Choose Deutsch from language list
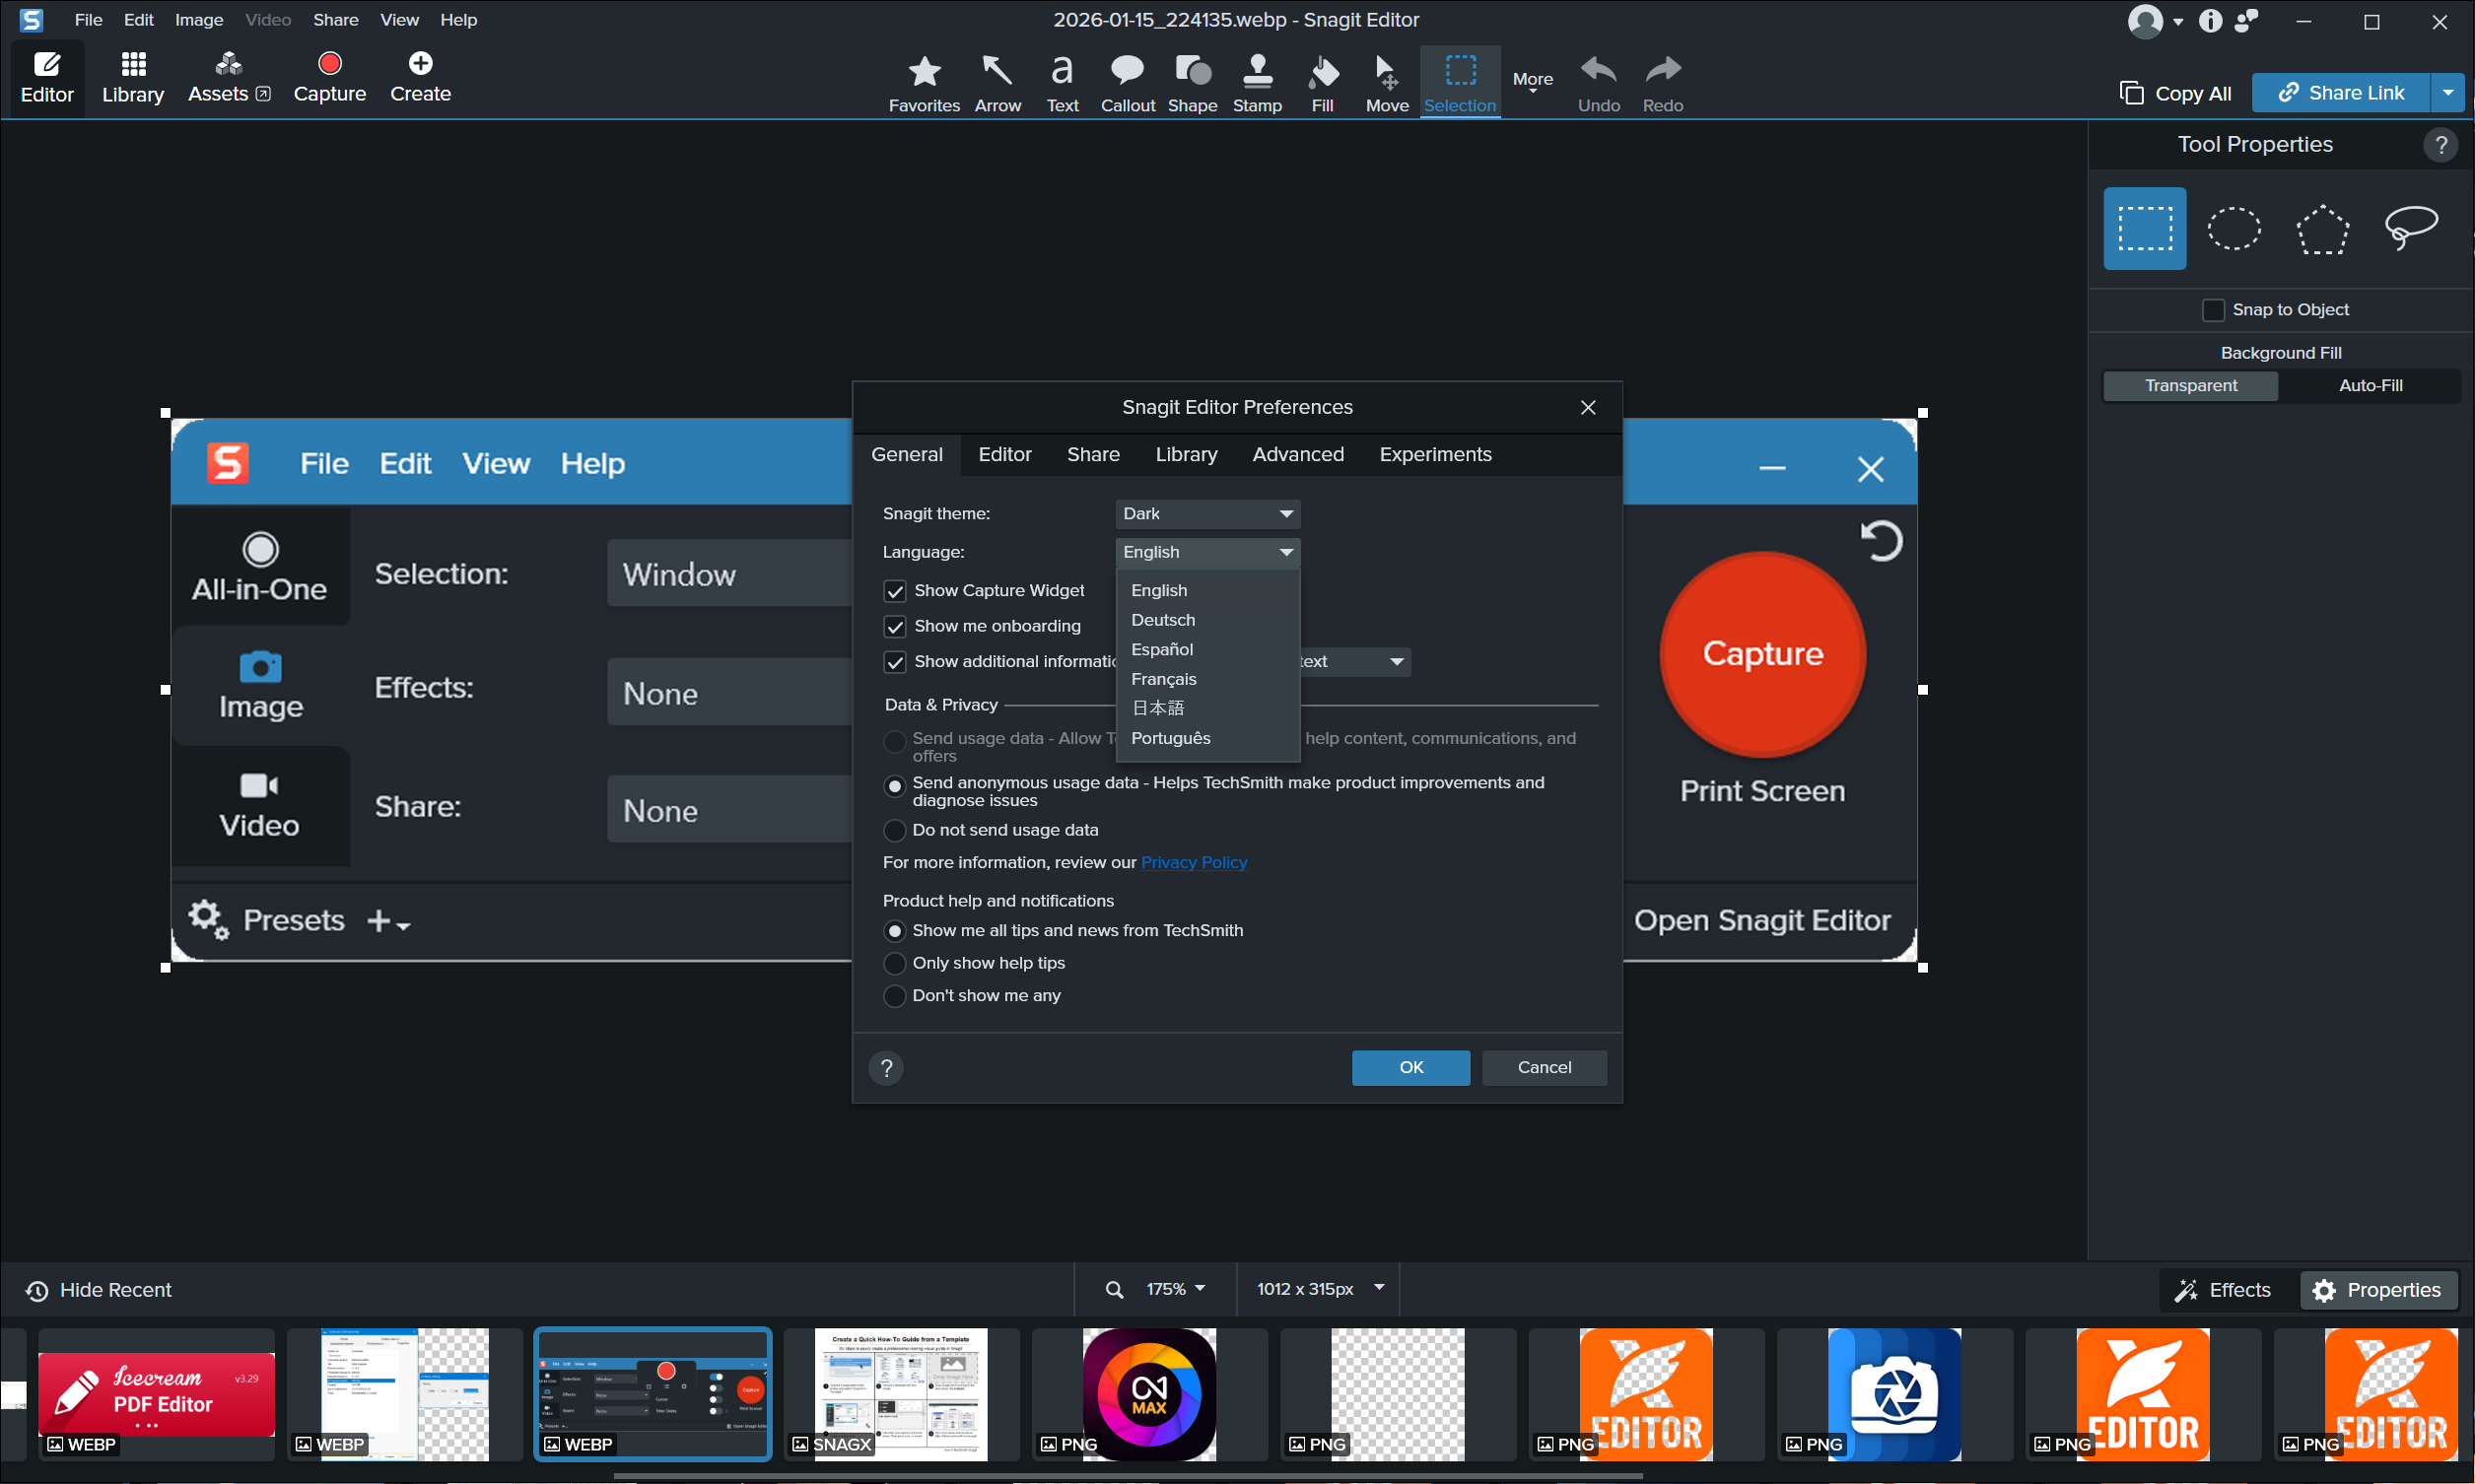The width and height of the screenshot is (2475, 1484). (x=1162, y=620)
